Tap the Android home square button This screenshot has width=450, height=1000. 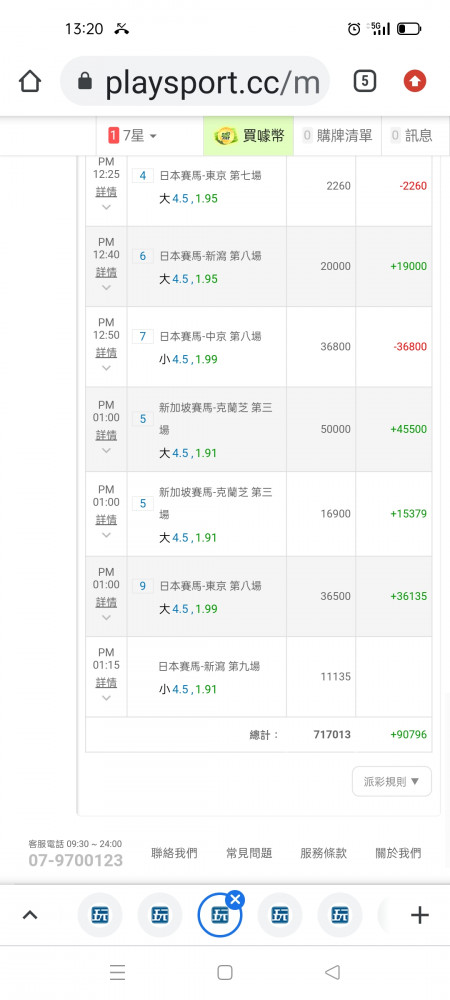click(224, 972)
